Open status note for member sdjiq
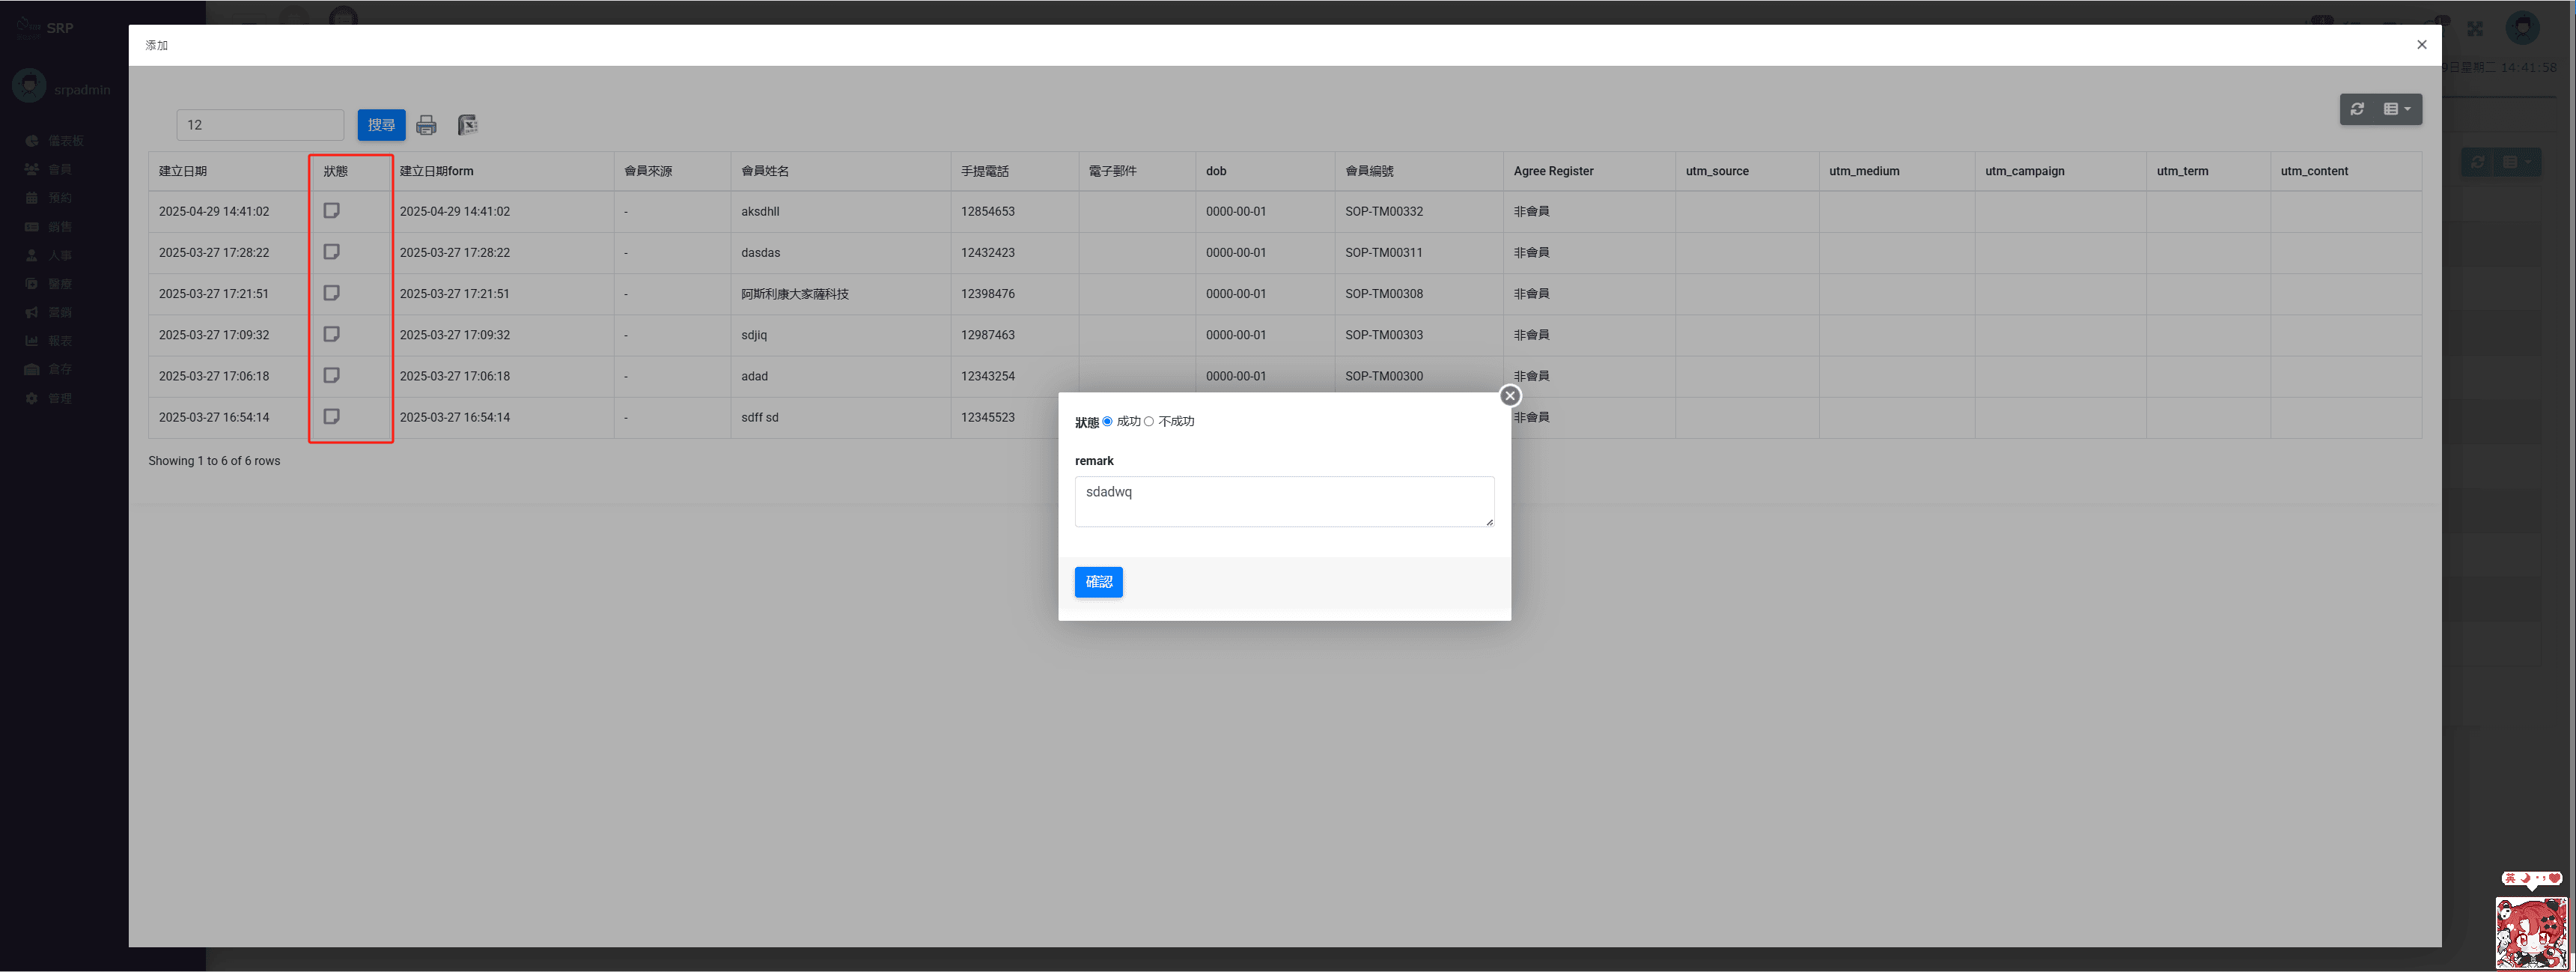Viewport: 2576px width, 972px height. (332, 334)
